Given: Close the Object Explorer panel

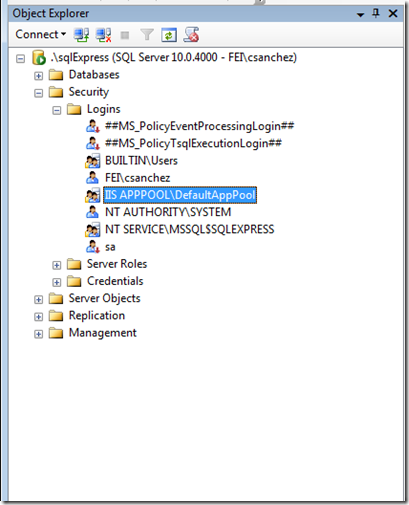Looking at the screenshot, I should pos(393,14).
